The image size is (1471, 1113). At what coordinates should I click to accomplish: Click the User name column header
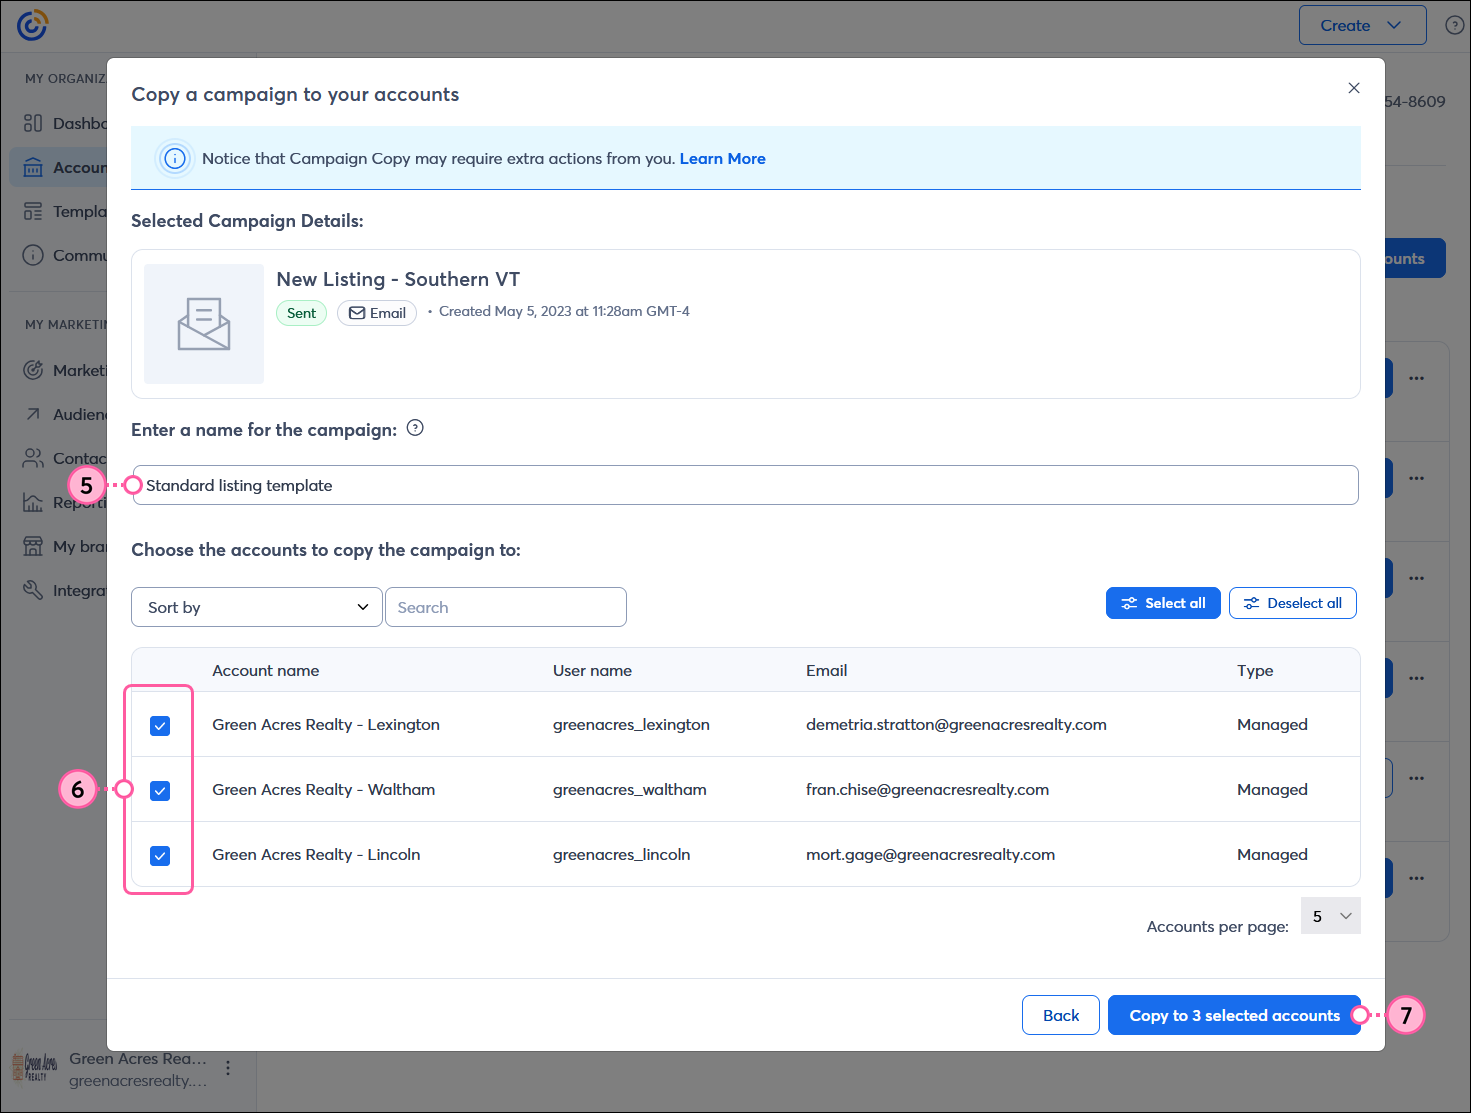592,670
